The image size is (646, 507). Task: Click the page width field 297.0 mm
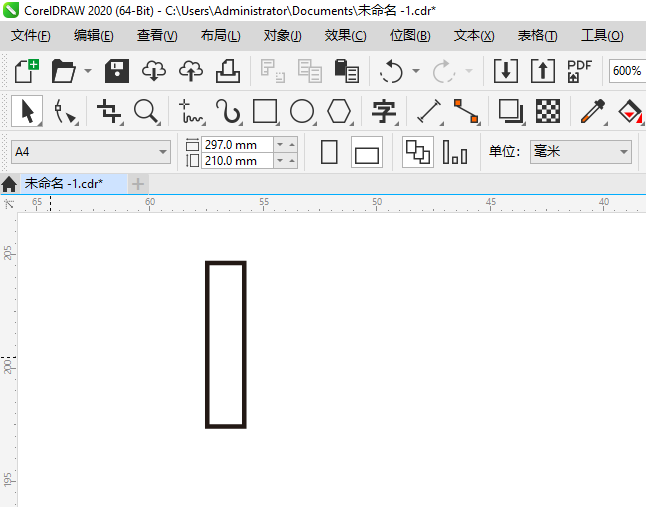click(237, 145)
